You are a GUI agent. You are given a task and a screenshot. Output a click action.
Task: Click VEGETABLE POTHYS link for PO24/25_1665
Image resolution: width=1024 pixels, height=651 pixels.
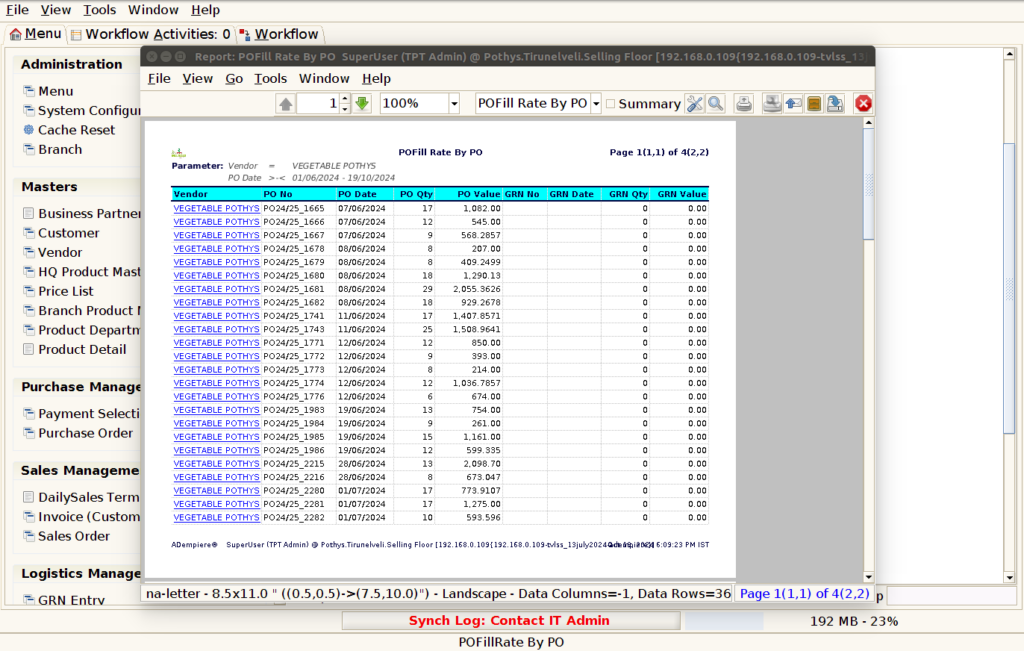(x=216, y=208)
